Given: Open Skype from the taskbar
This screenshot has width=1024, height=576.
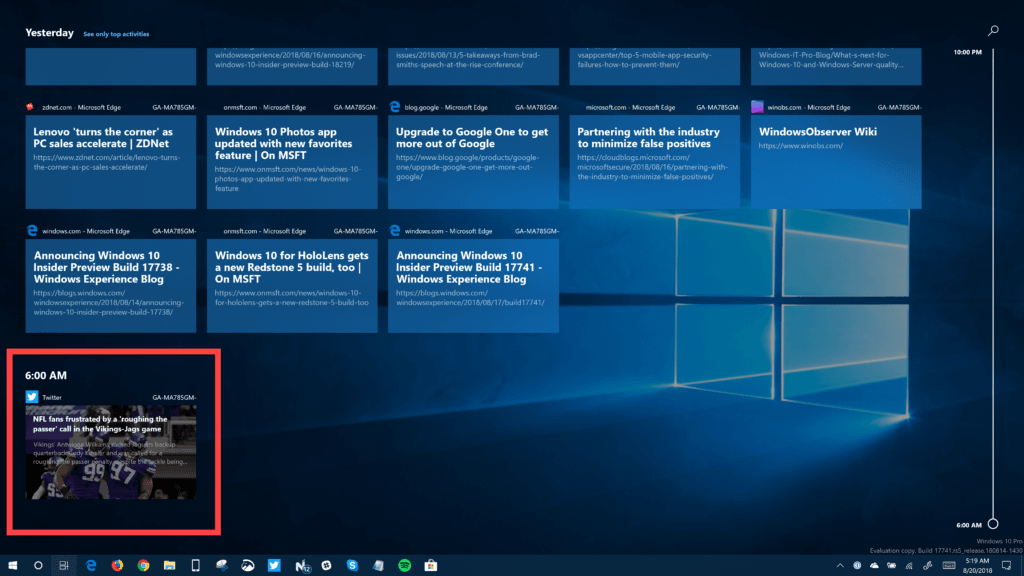Looking at the screenshot, I should click(x=352, y=565).
